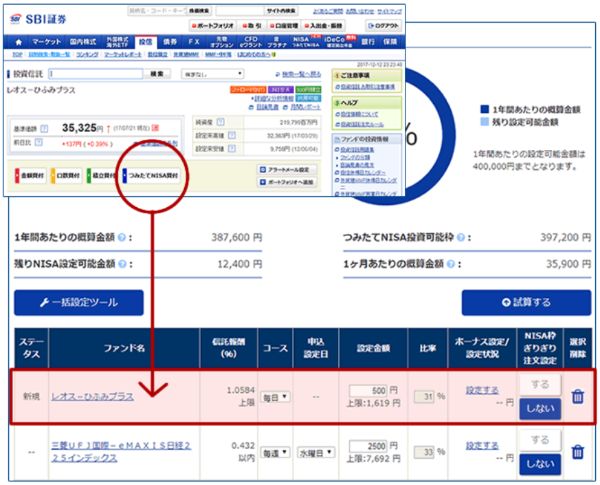This screenshot has width=600, height=485.
Task: Click the アラートメール設定 button
Action: point(287,170)
